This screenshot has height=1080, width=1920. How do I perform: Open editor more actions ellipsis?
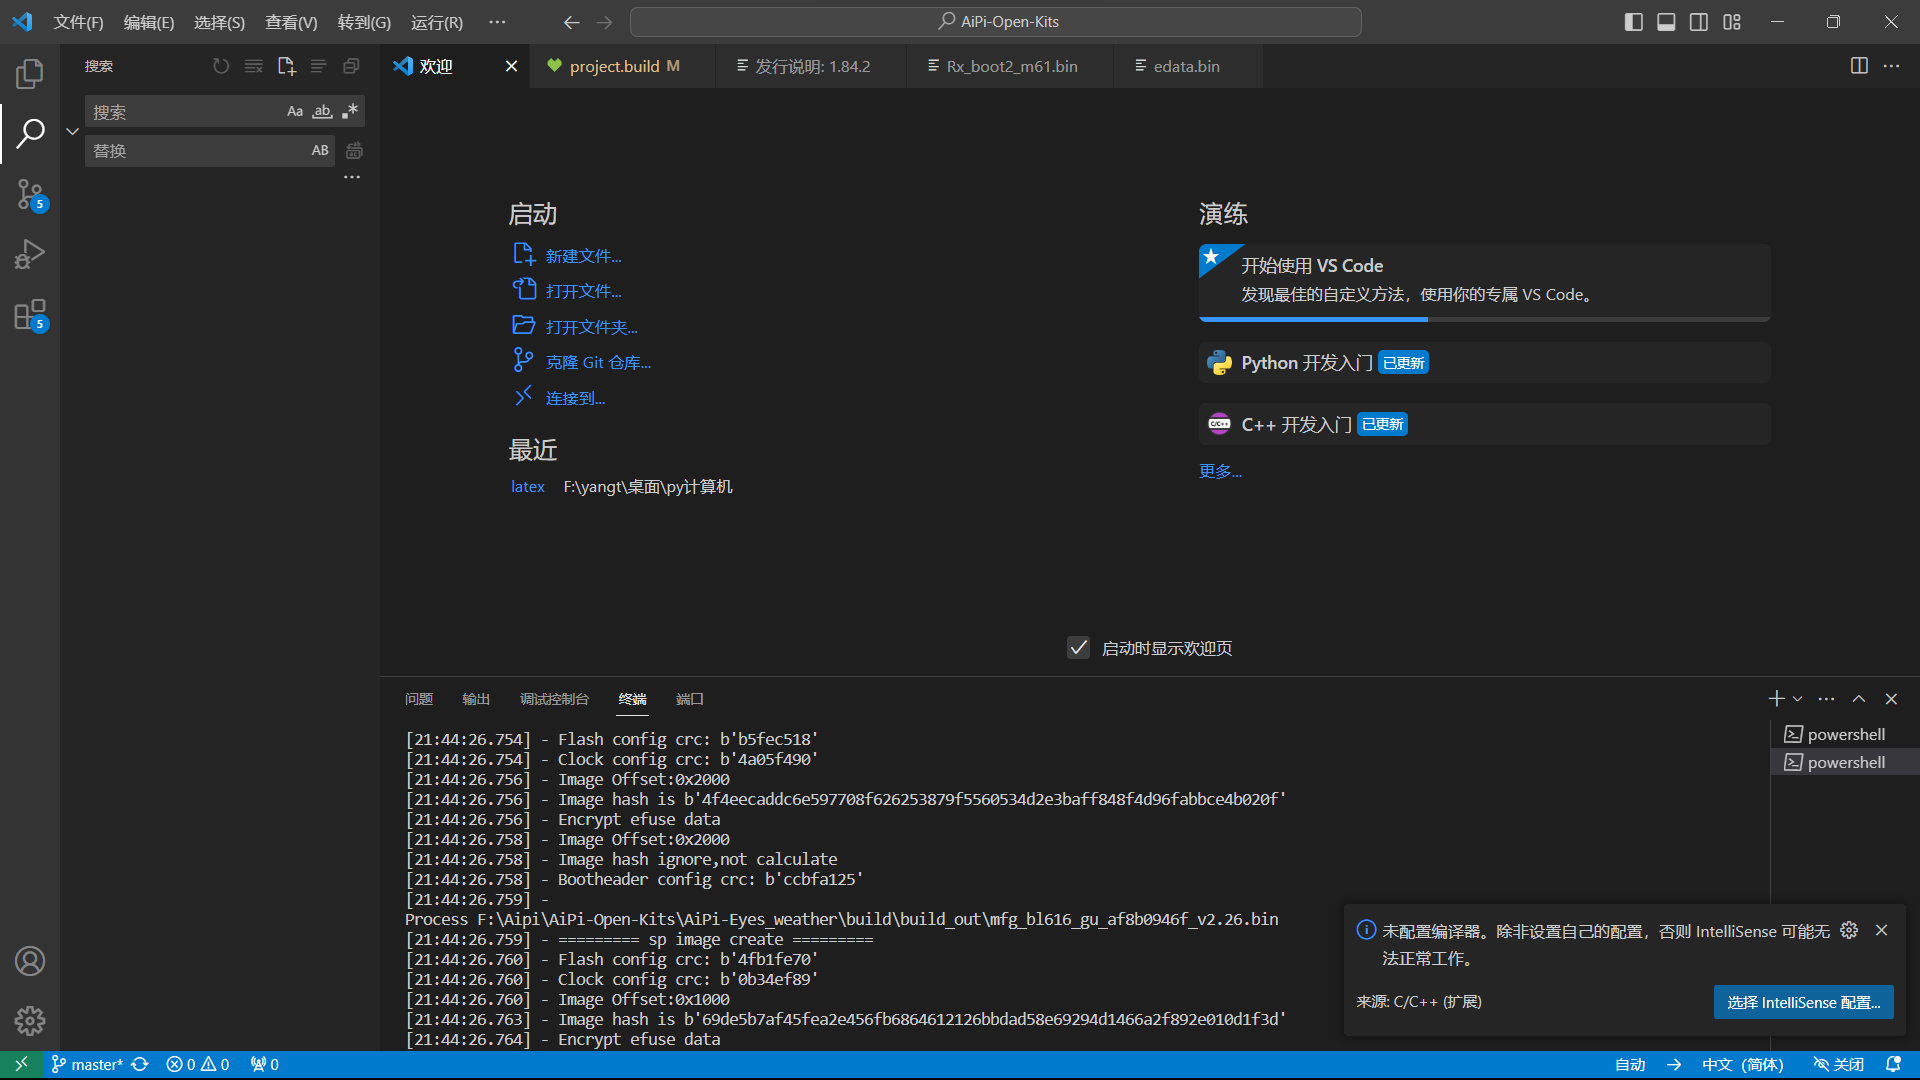[1891, 66]
